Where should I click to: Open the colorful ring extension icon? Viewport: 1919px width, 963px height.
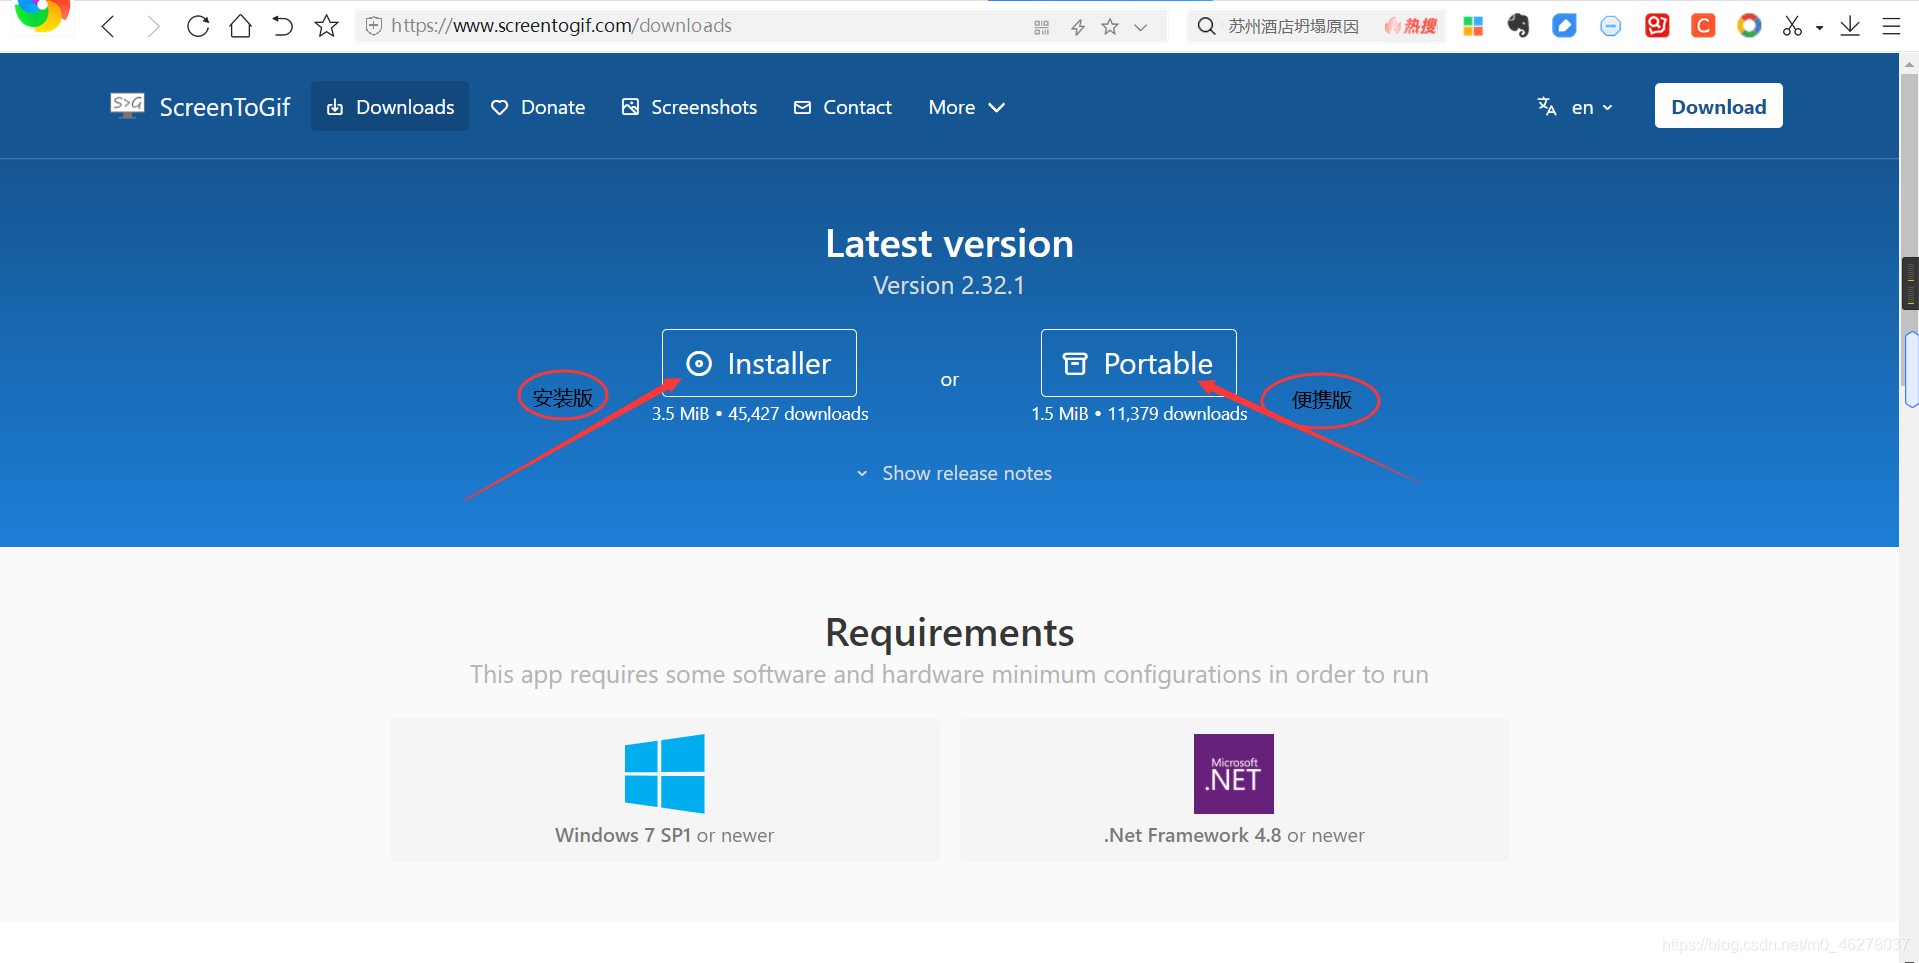point(1749,26)
